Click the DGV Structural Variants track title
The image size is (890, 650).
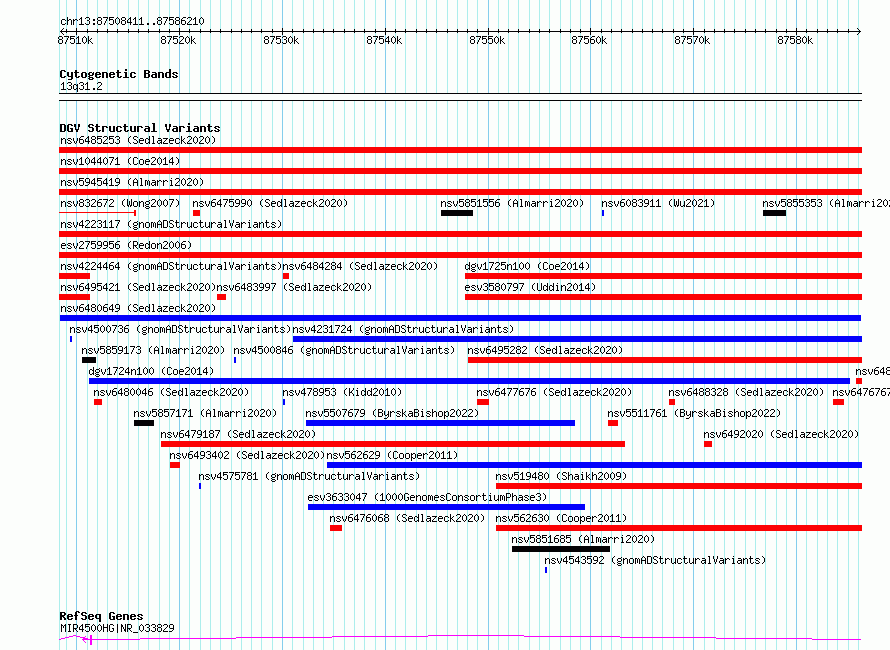point(140,128)
